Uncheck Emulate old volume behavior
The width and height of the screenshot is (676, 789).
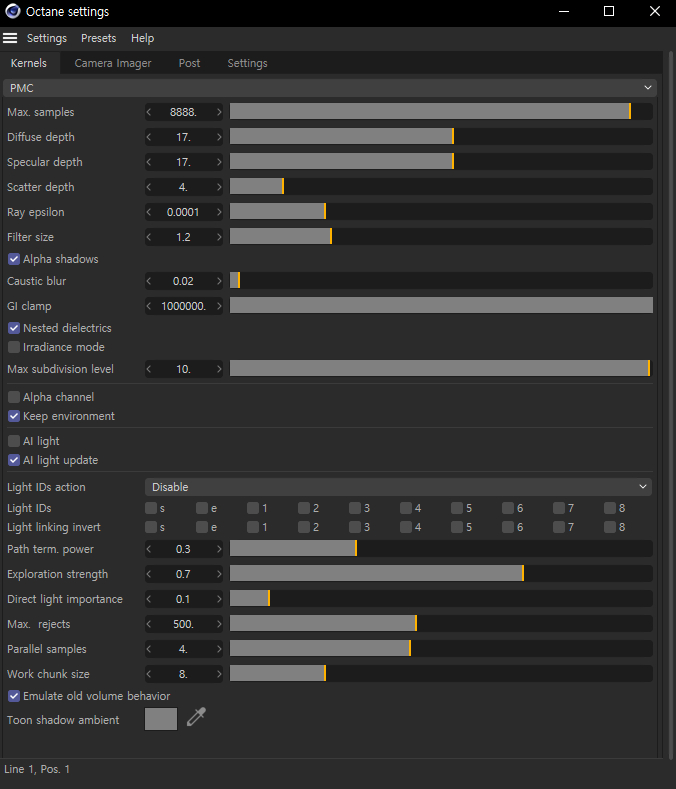click(x=14, y=696)
